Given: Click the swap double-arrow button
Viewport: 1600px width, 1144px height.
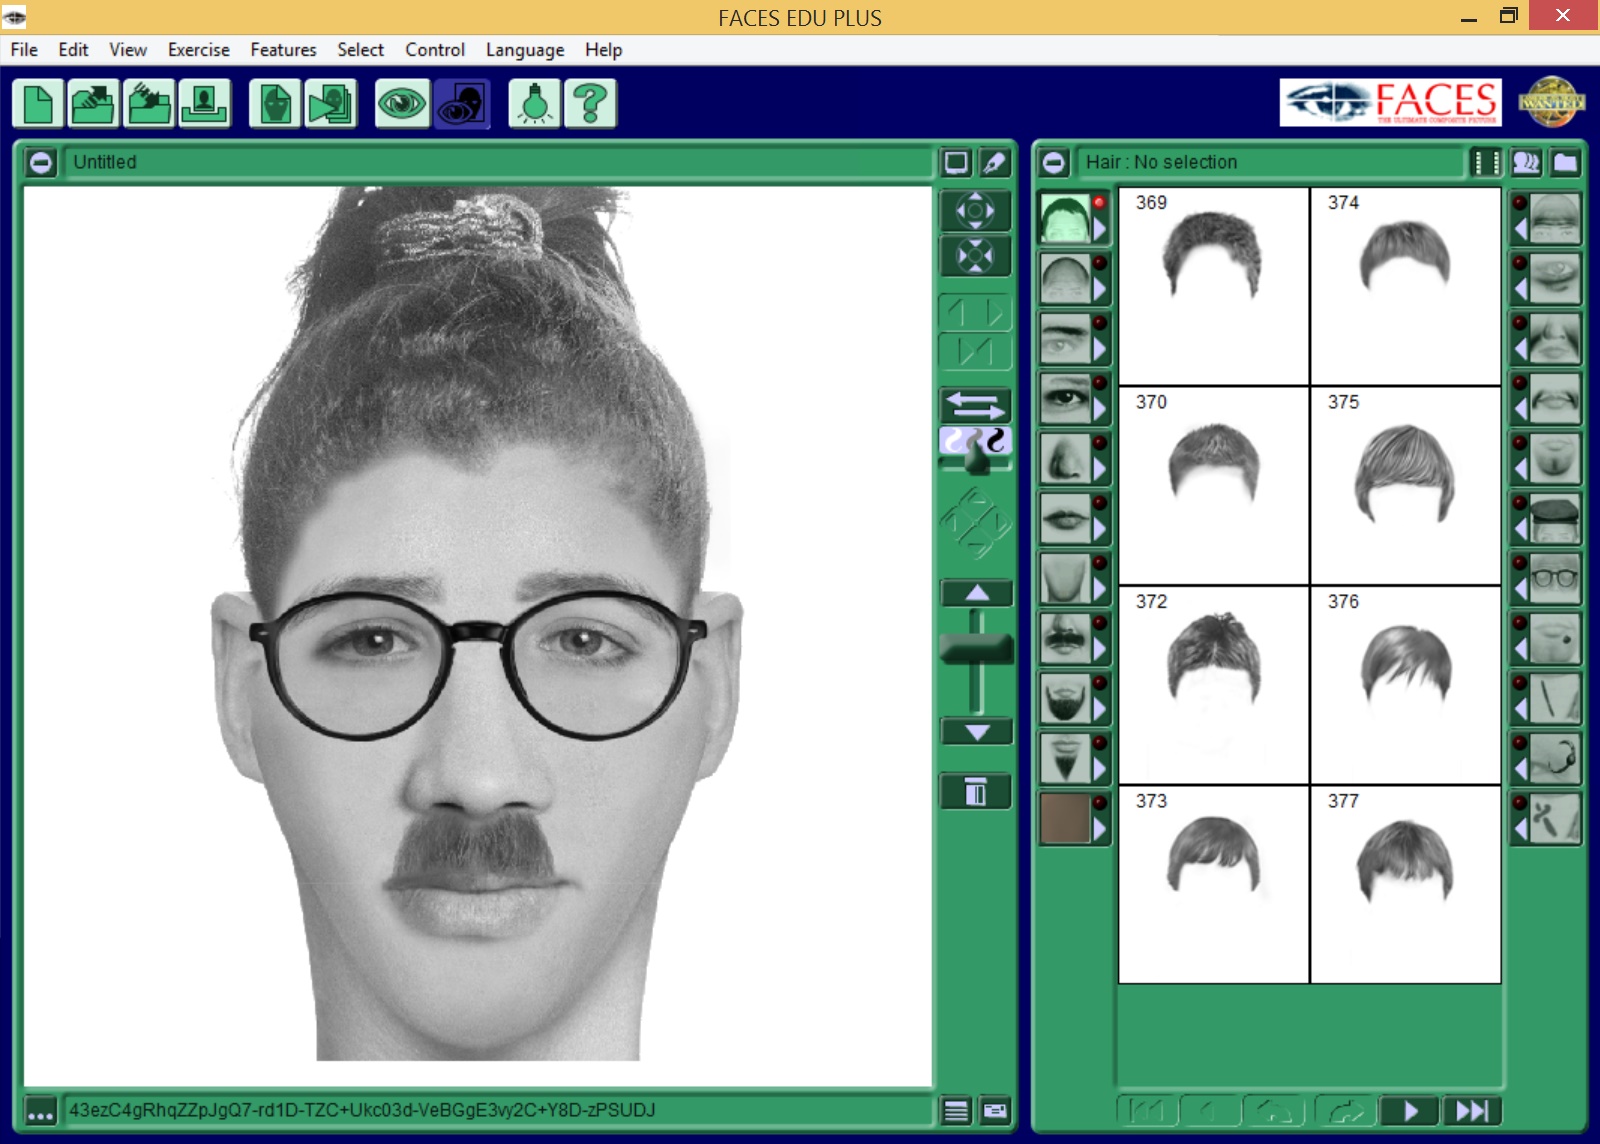Looking at the screenshot, I should coord(975,405).
